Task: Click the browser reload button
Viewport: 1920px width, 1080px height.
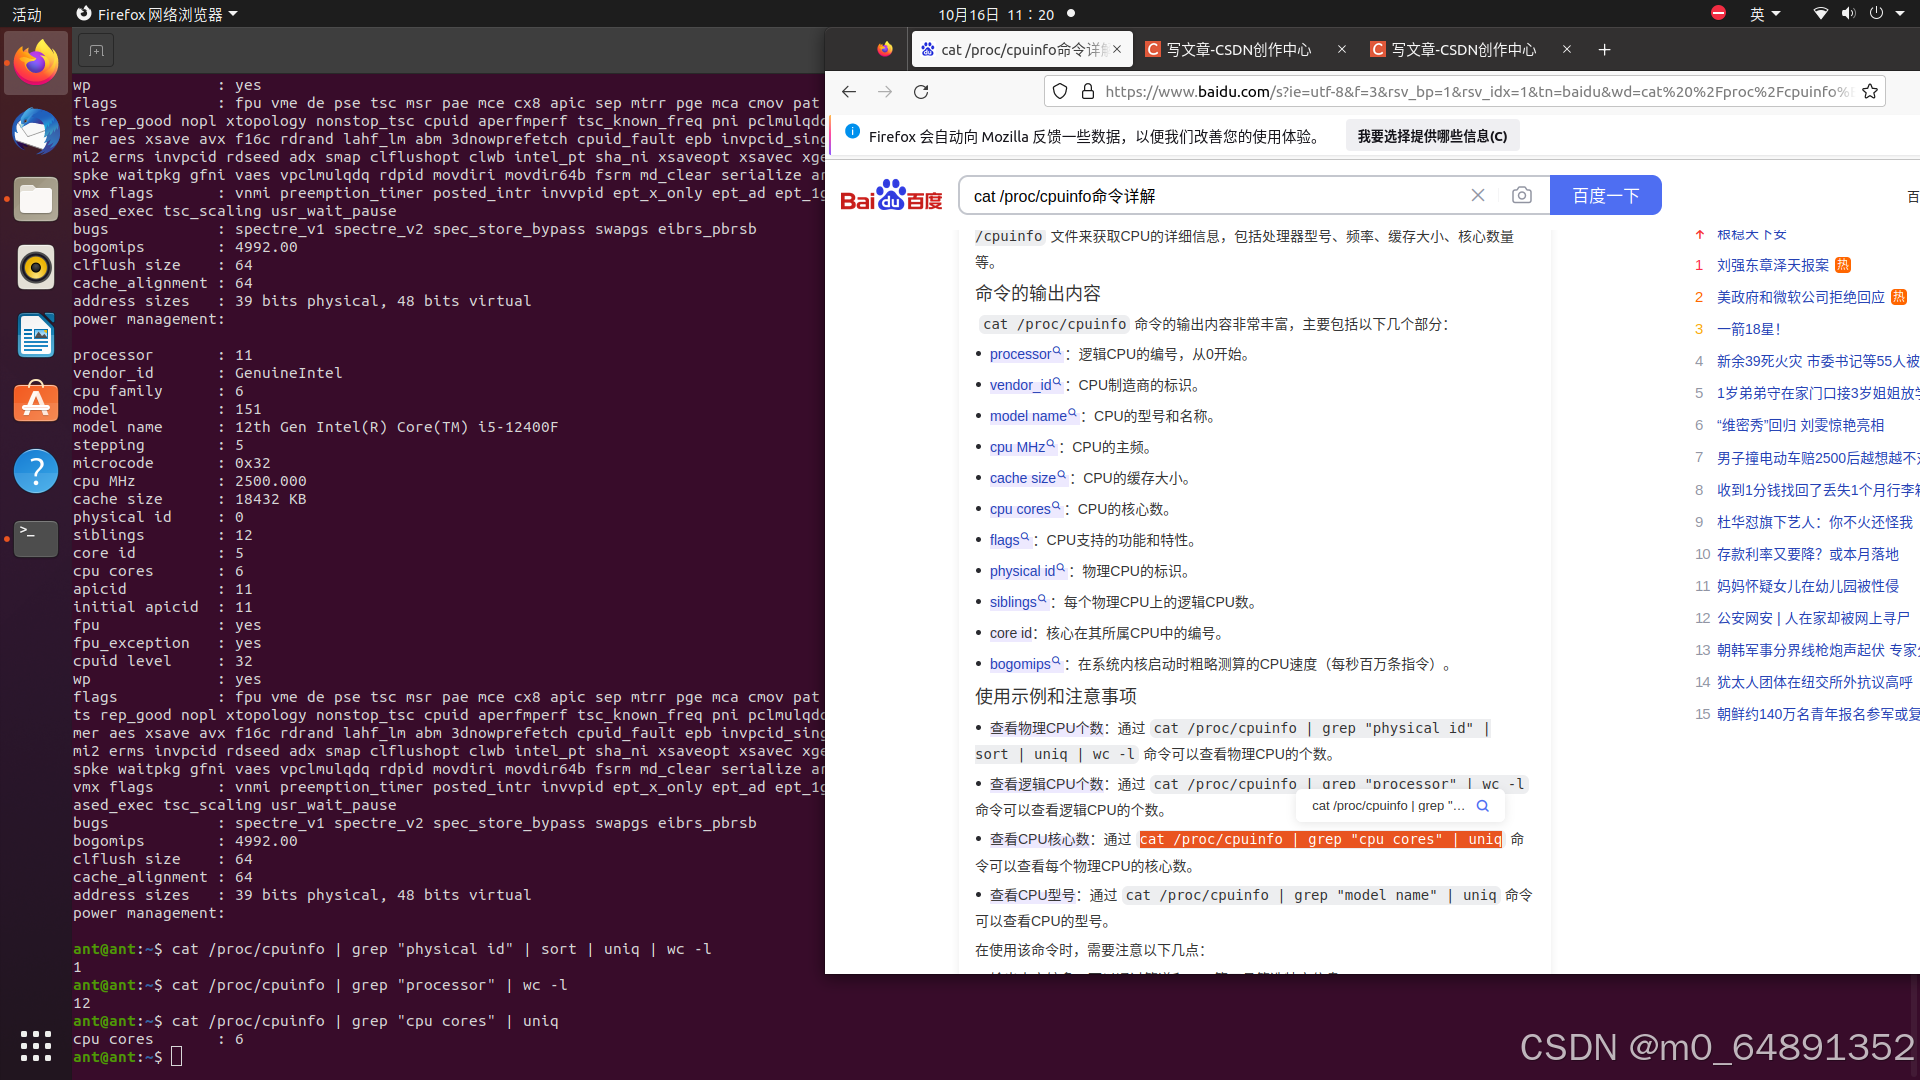Action: tap(921, 92)
